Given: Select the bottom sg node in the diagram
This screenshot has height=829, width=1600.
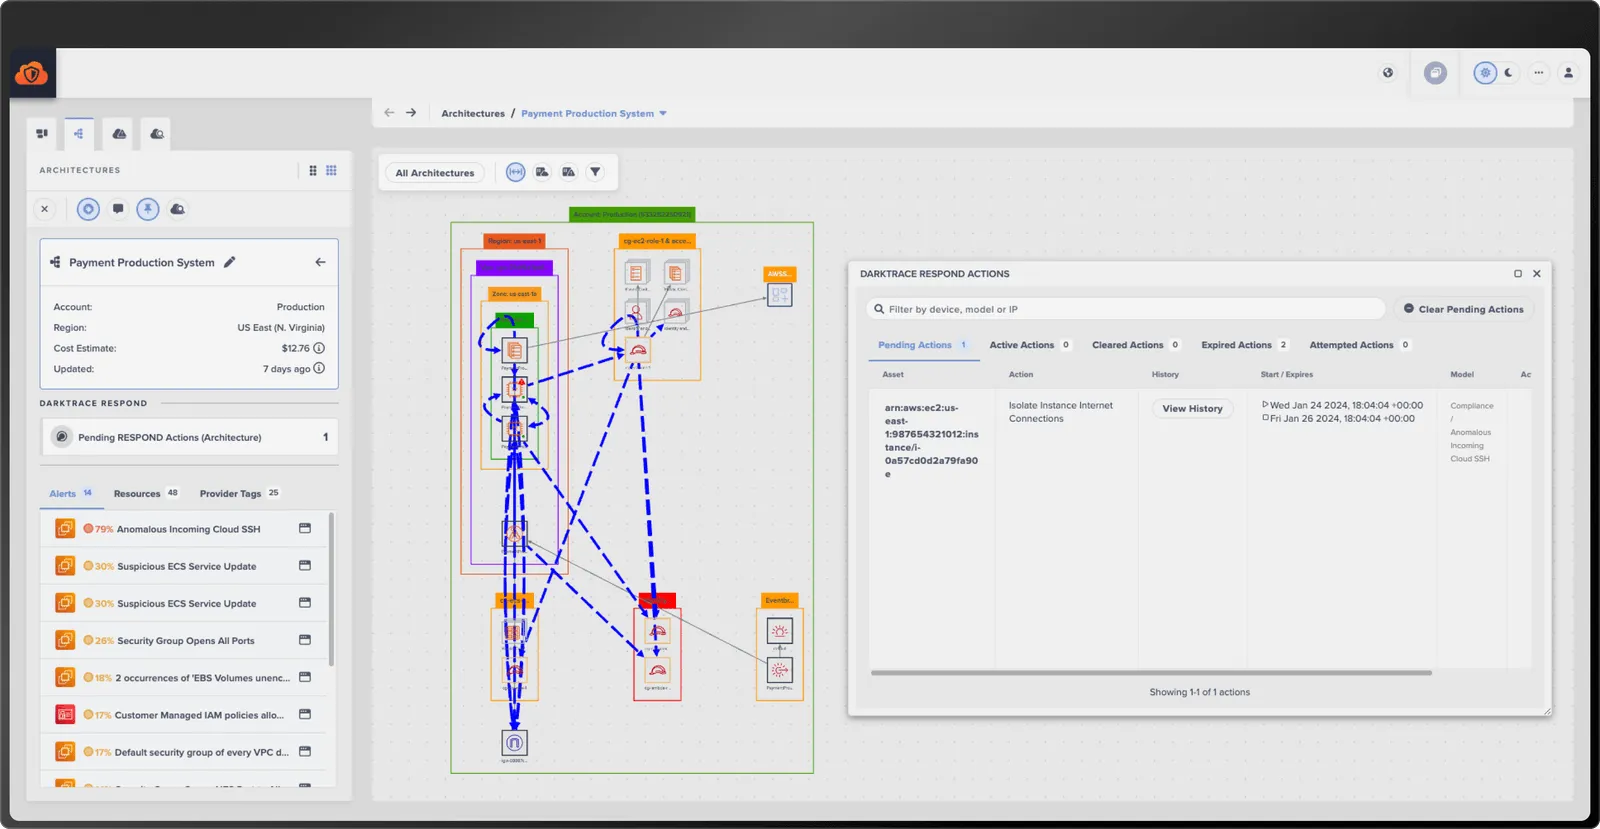Looking at the screenshot, I should pos(514,743).
